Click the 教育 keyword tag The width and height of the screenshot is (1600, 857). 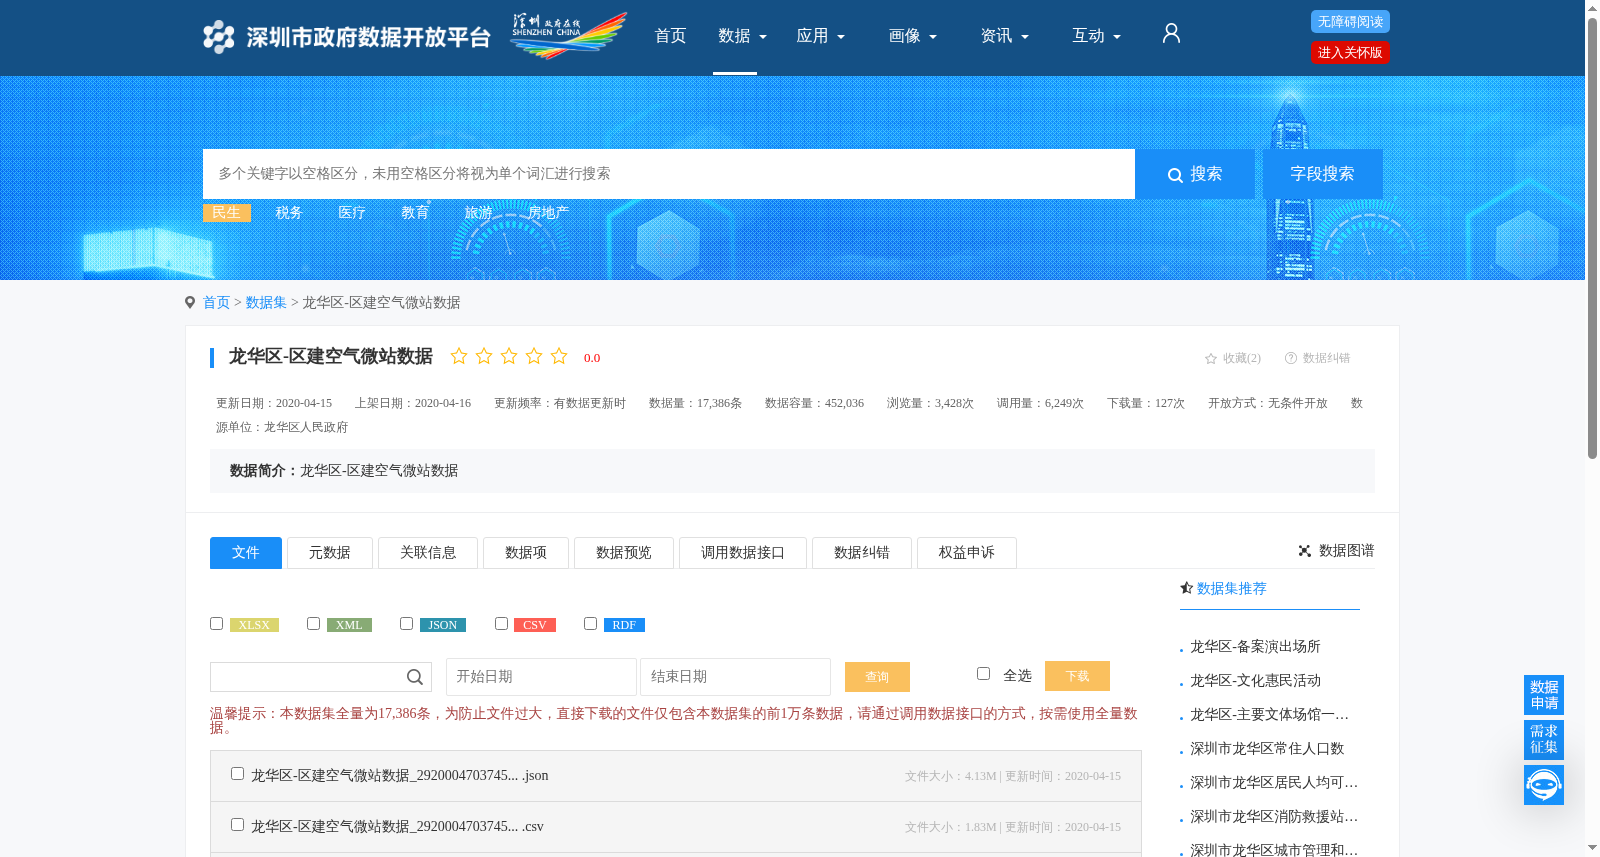point(415,212)
